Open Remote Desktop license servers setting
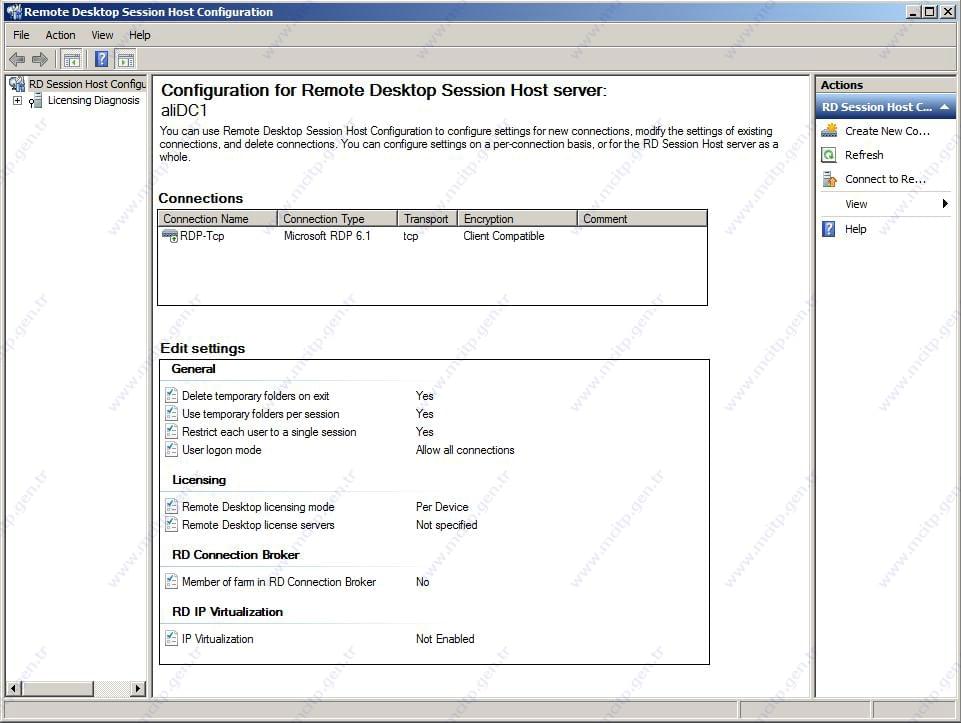Image resolution: width=961 pixels, height=723 pixels. [258, 524]
